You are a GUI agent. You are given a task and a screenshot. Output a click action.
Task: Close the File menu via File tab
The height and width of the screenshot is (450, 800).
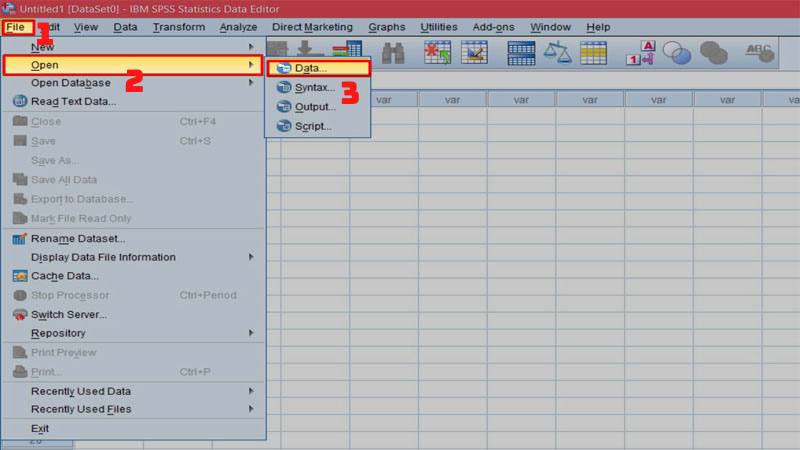click(16, 27)
